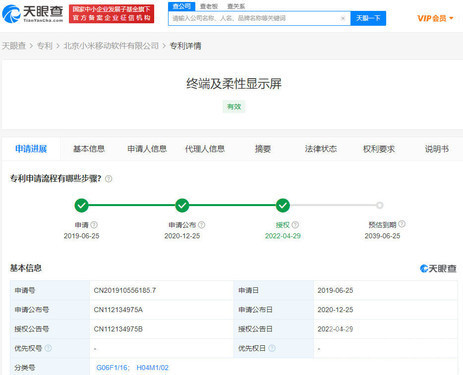The height and width of the screenshot is (375, 463).
Task: Click the 天眼一下 search button
Action: tap(368, 18)
